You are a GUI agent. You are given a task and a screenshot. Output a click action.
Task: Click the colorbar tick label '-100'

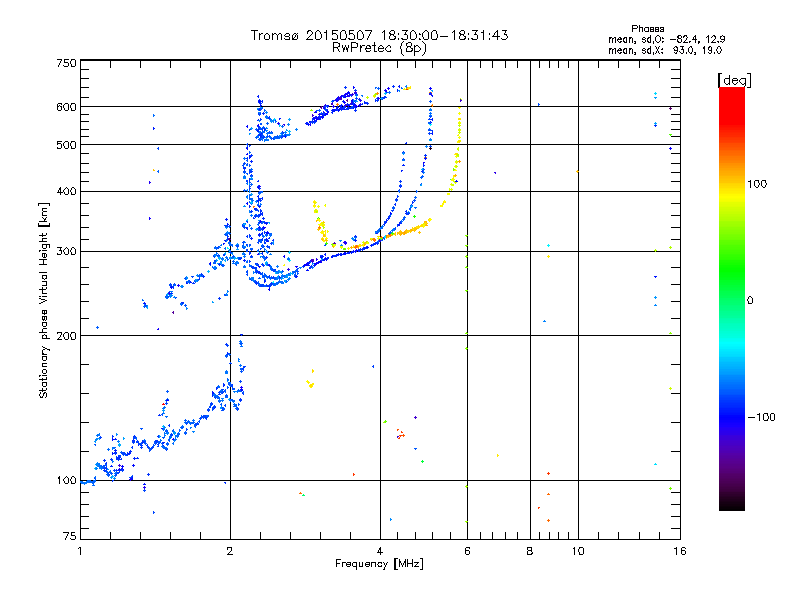tap(761, 417)
